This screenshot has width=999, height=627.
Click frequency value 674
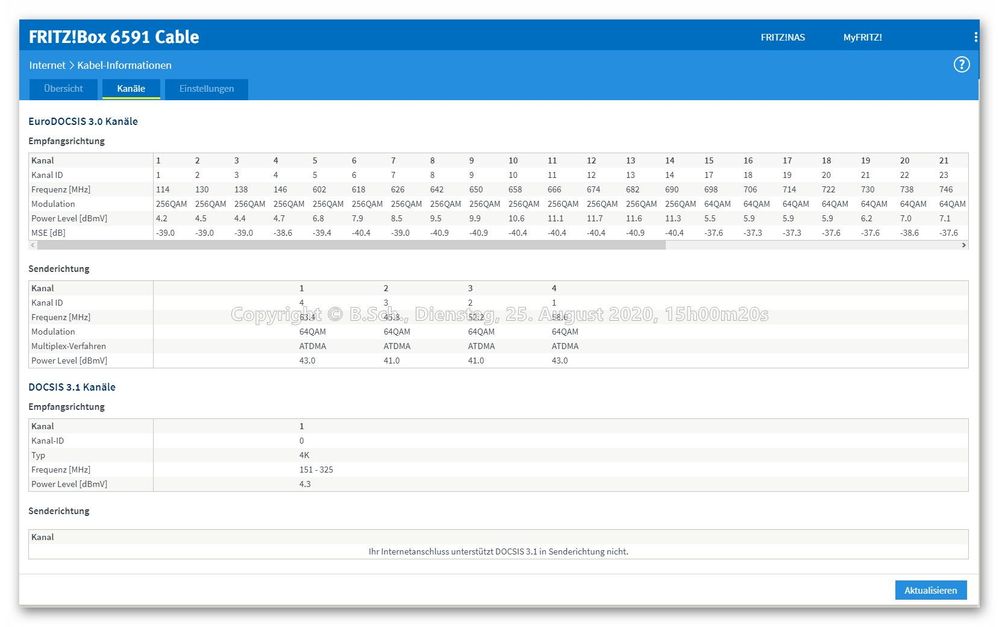coord(593,189)
